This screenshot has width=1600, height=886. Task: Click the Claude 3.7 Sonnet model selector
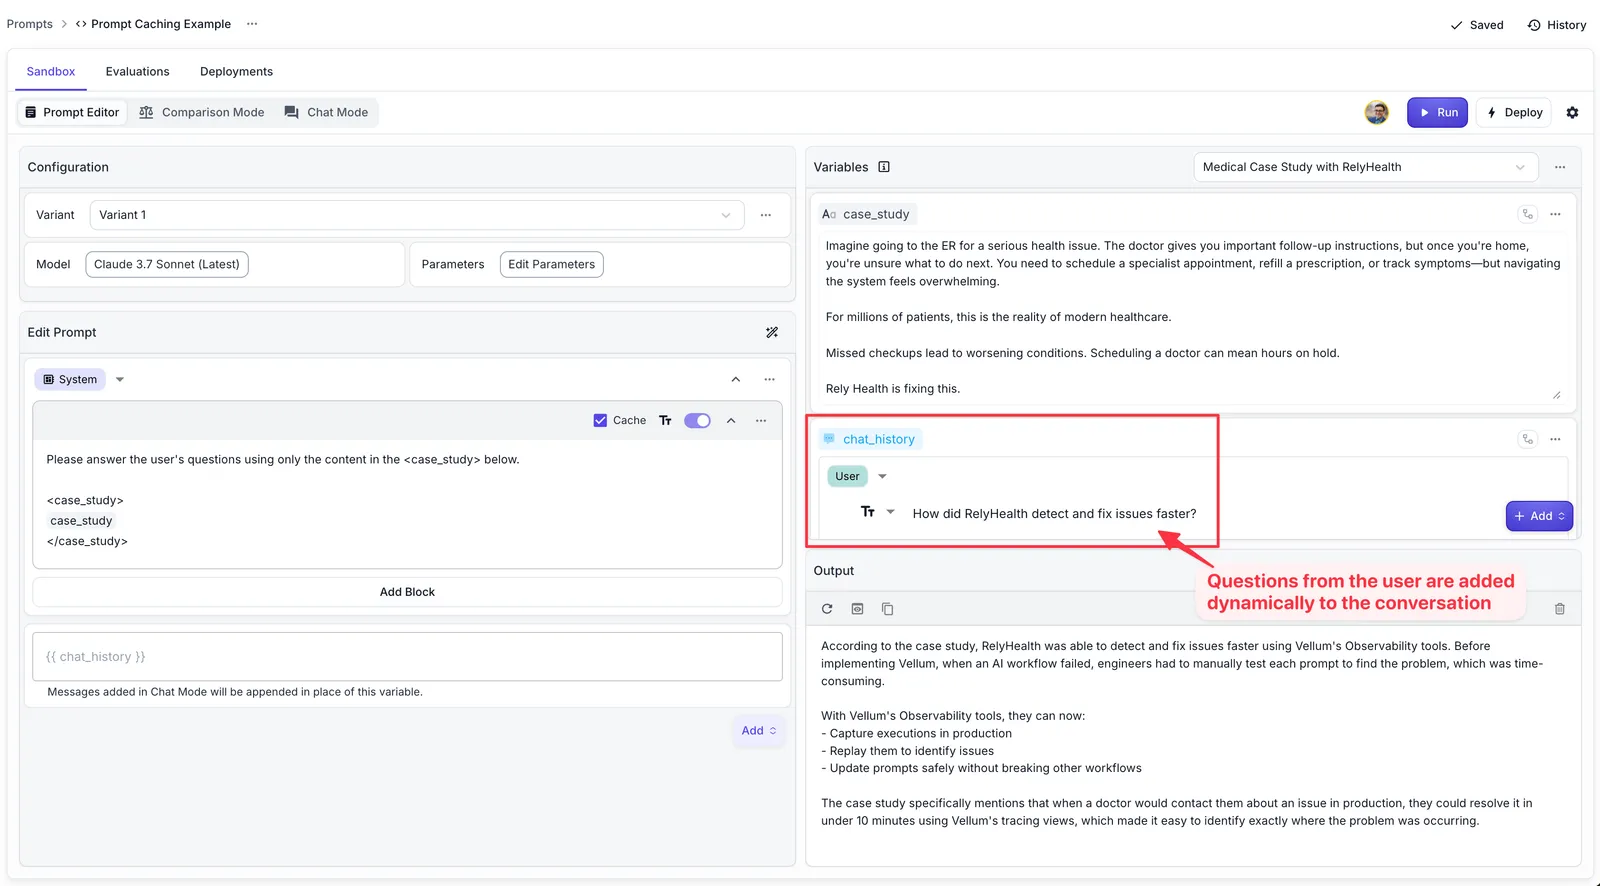coord(167,265)
